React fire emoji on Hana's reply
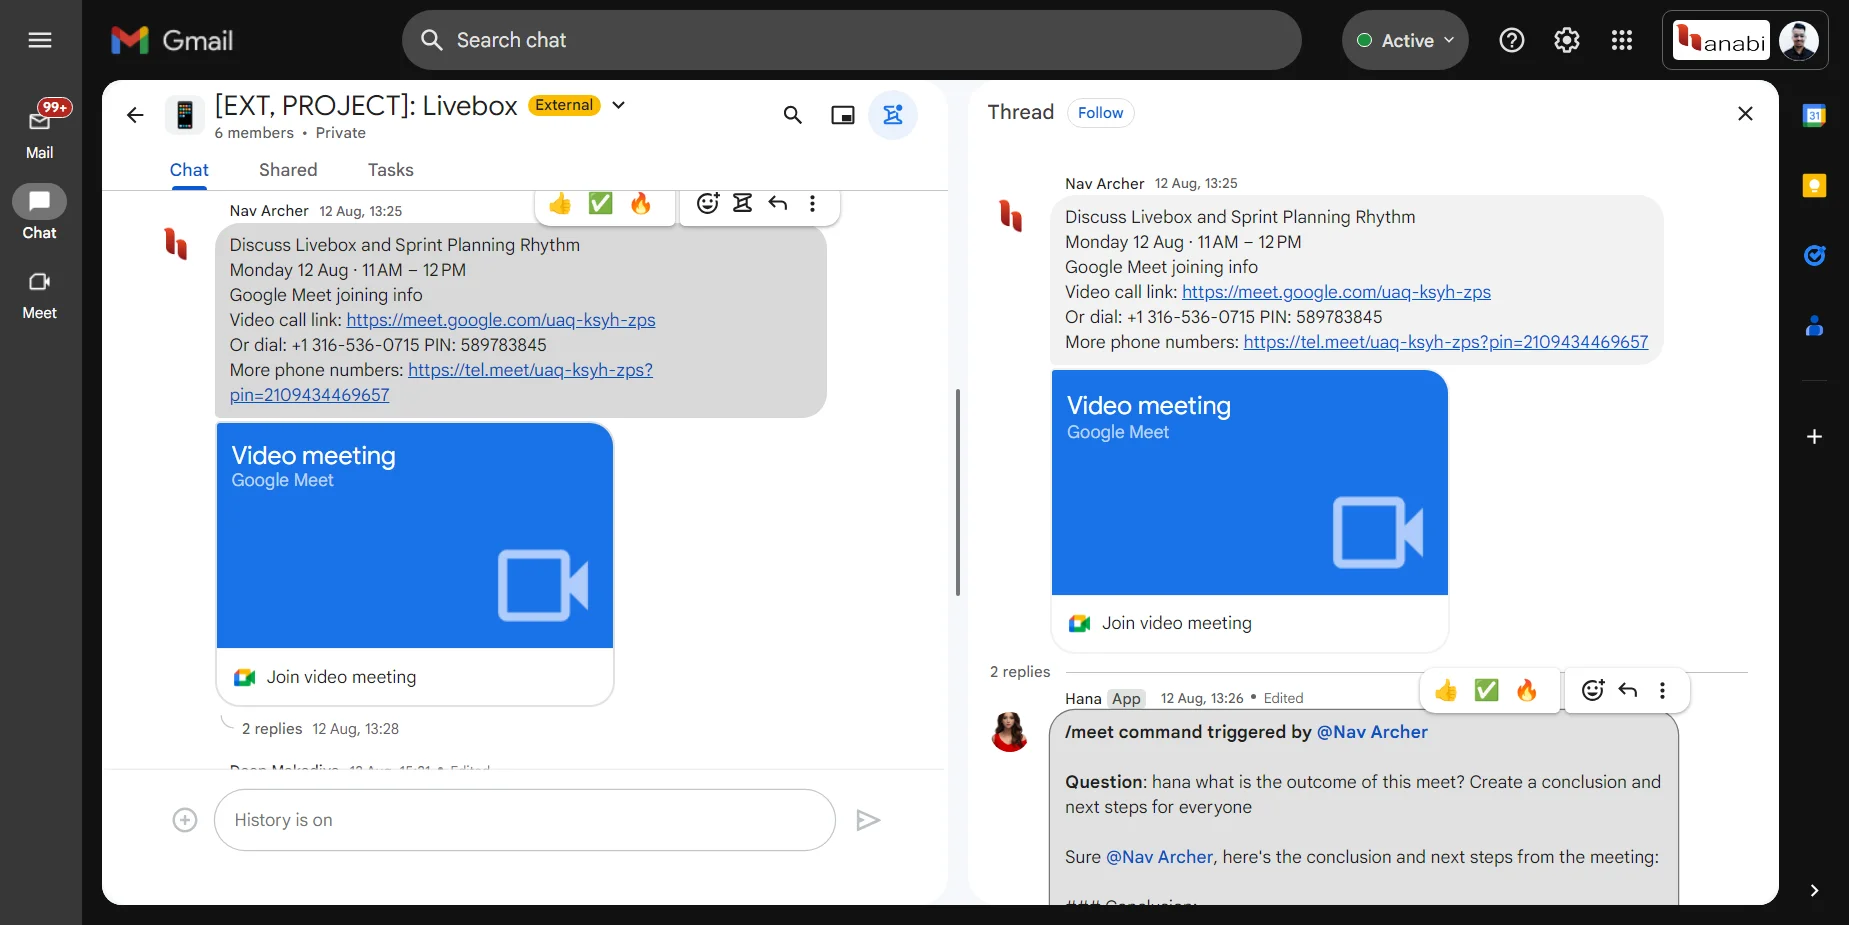 pos(1527,690)
